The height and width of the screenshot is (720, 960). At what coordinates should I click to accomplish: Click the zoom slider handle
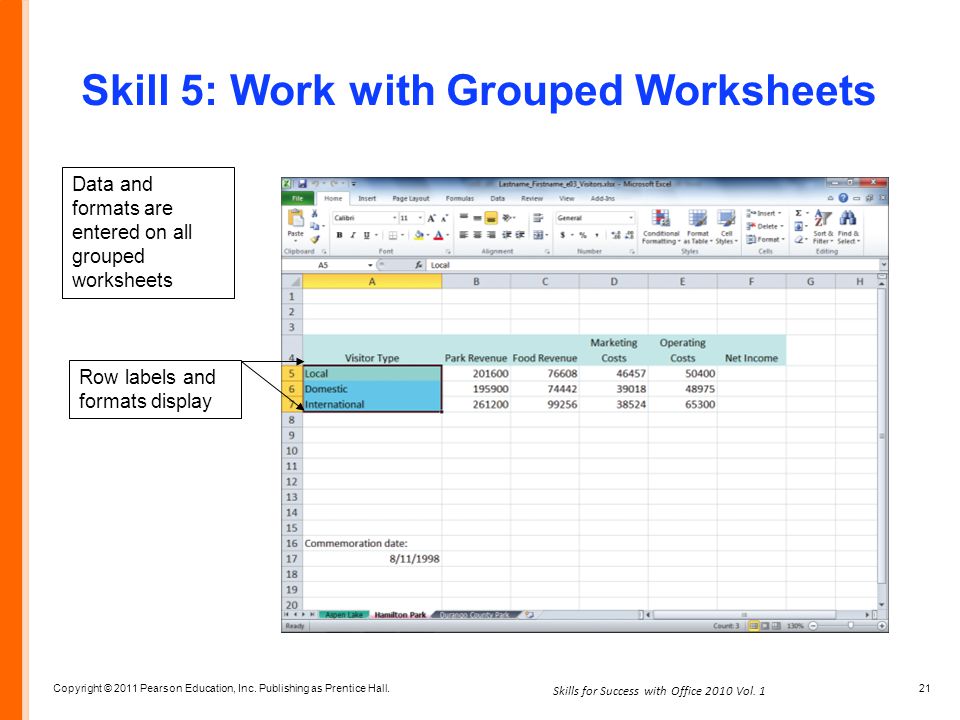tap(850, 626)
